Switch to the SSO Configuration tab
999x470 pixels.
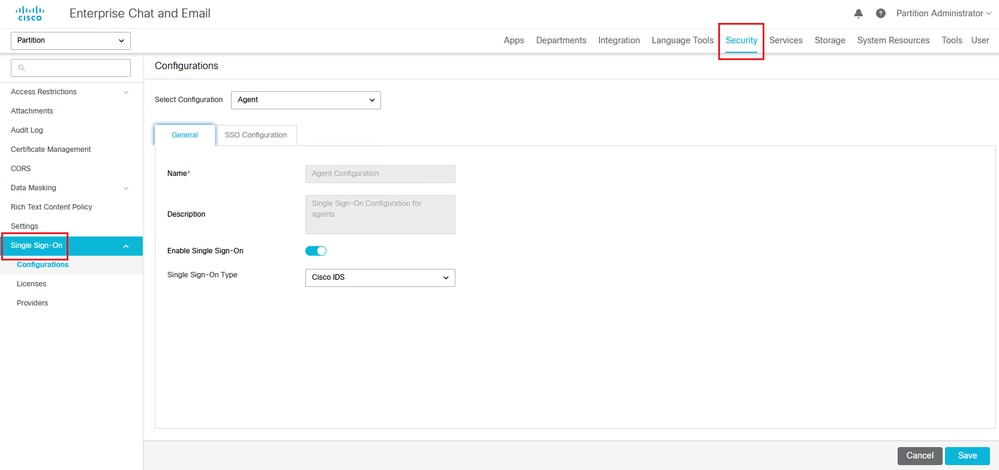click(x=256, y=135)
